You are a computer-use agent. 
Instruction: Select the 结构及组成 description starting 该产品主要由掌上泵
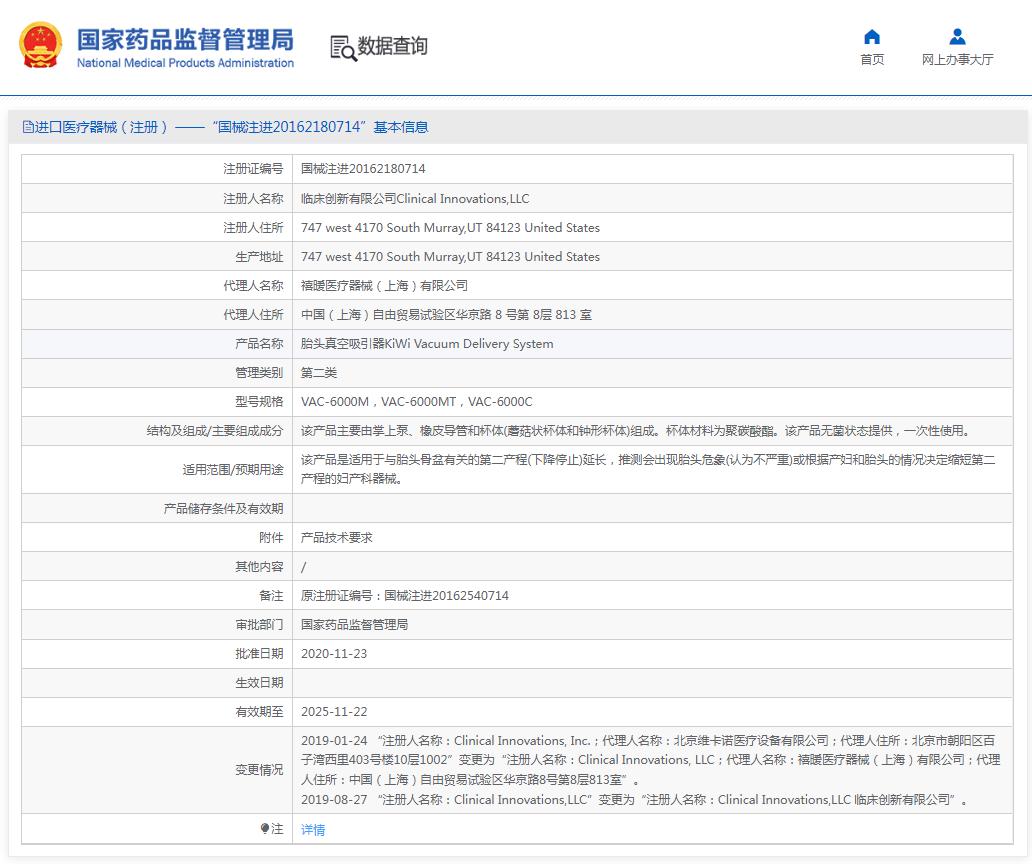[x=636, y=430]
